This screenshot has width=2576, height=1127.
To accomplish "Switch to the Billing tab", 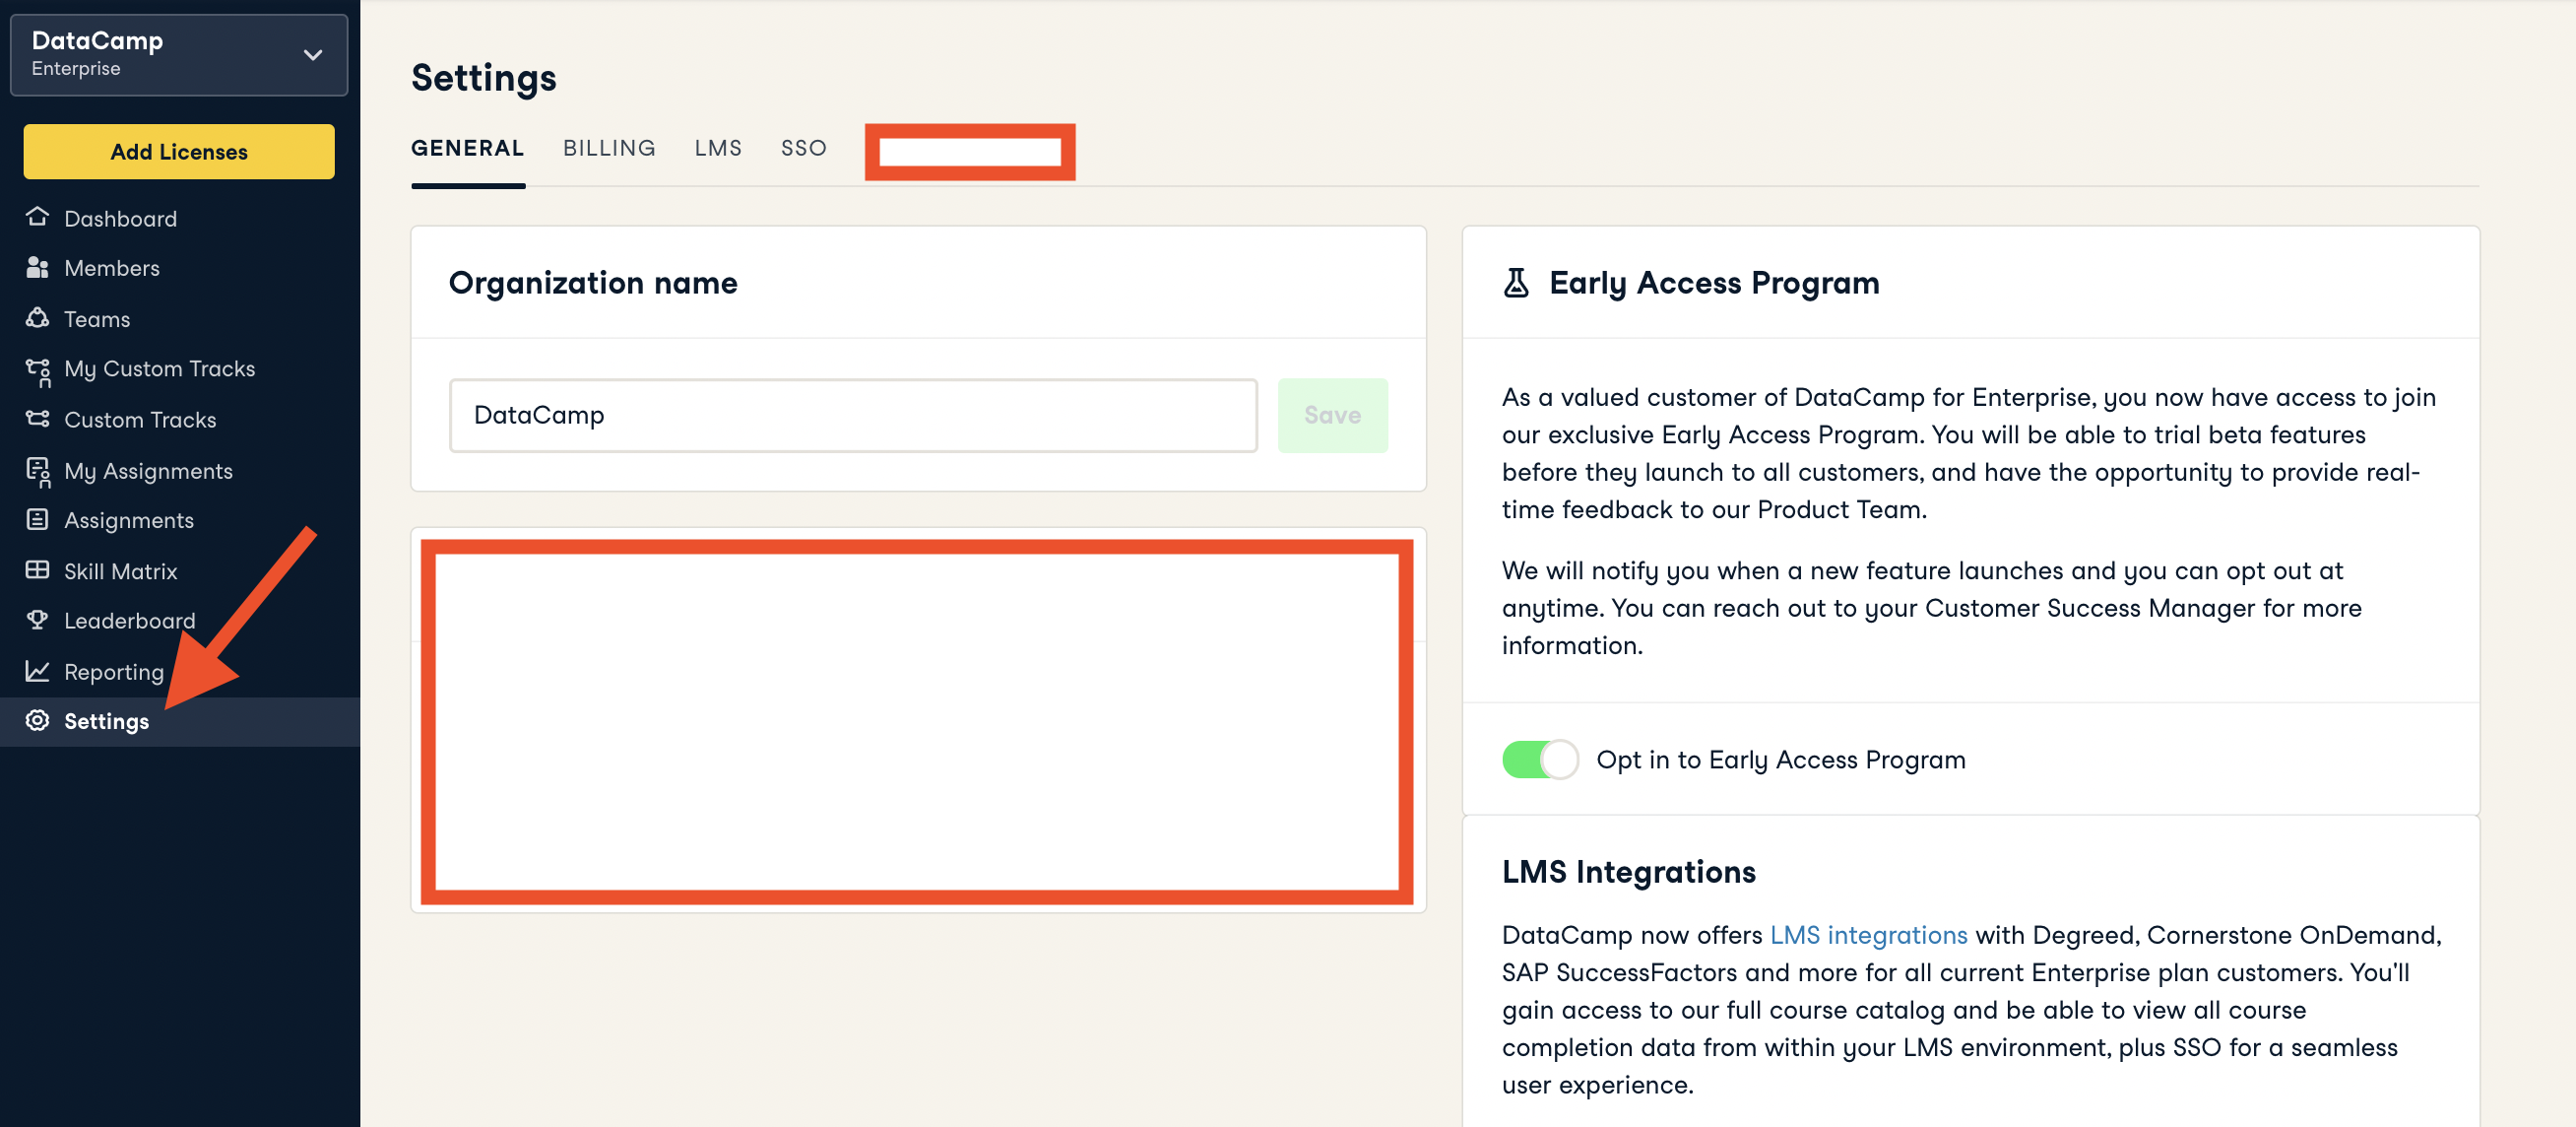I will click(x=609, y=148).
